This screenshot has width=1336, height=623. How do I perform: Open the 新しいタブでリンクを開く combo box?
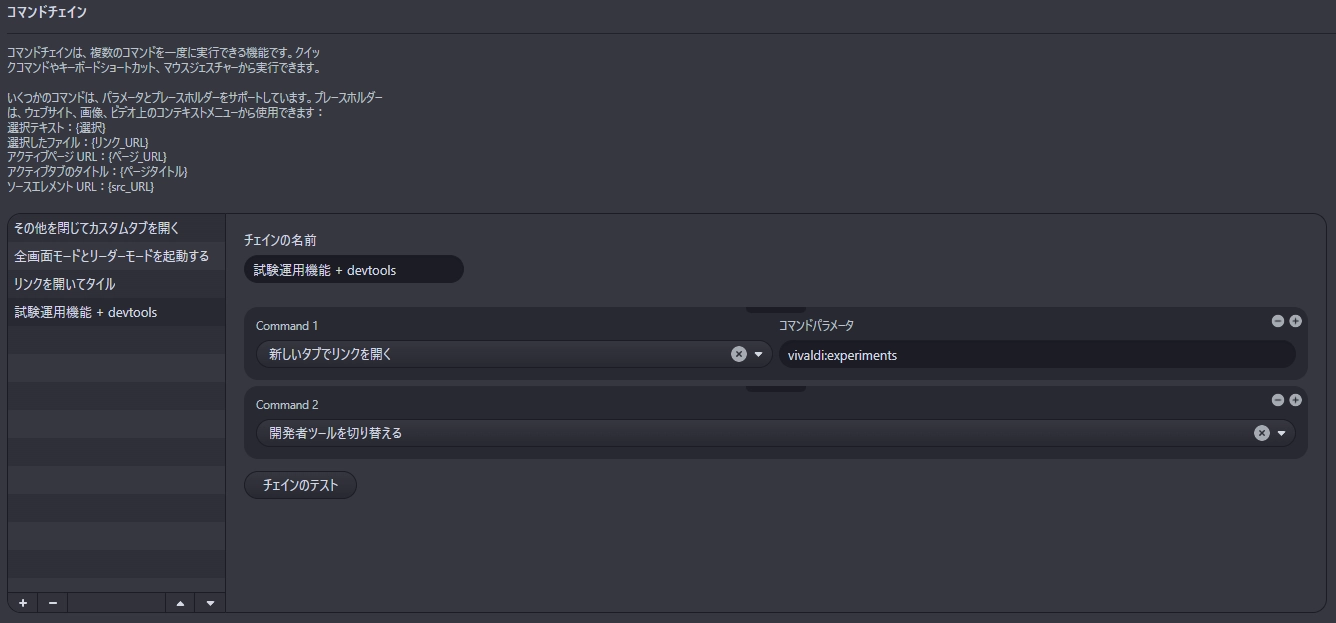pyautogui.click(x=514, y=354)
